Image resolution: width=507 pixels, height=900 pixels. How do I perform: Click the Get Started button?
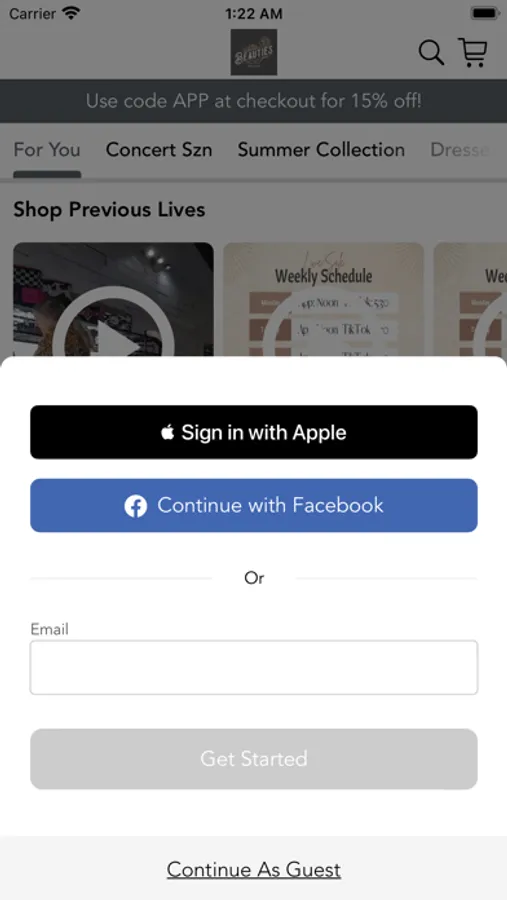(x=254, y=759)
